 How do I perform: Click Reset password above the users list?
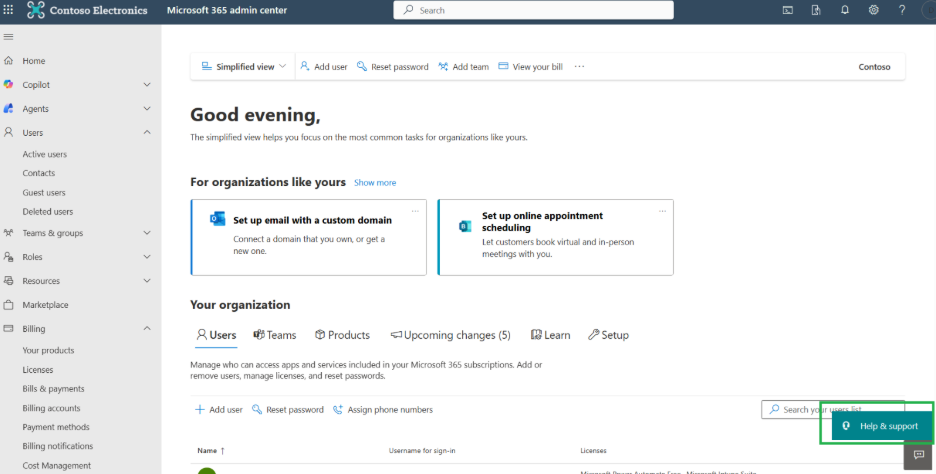pos(288,410)
